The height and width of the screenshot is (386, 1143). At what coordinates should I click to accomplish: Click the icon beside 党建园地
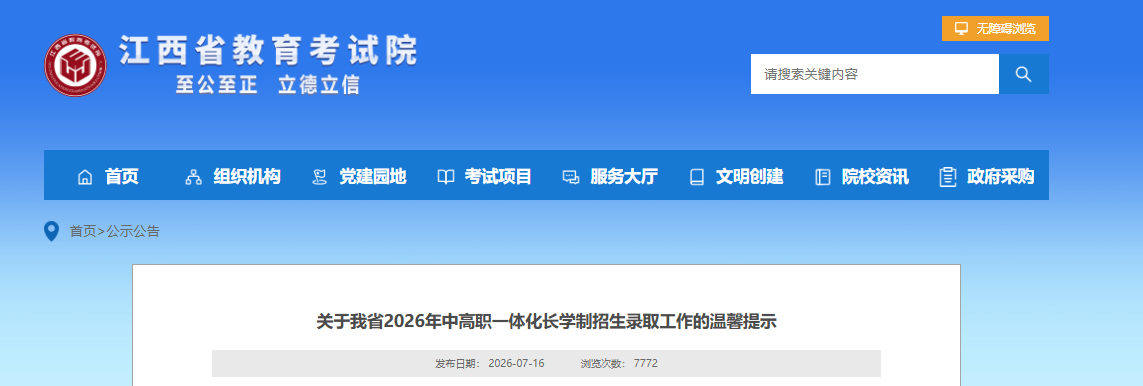tap(319, 177)
